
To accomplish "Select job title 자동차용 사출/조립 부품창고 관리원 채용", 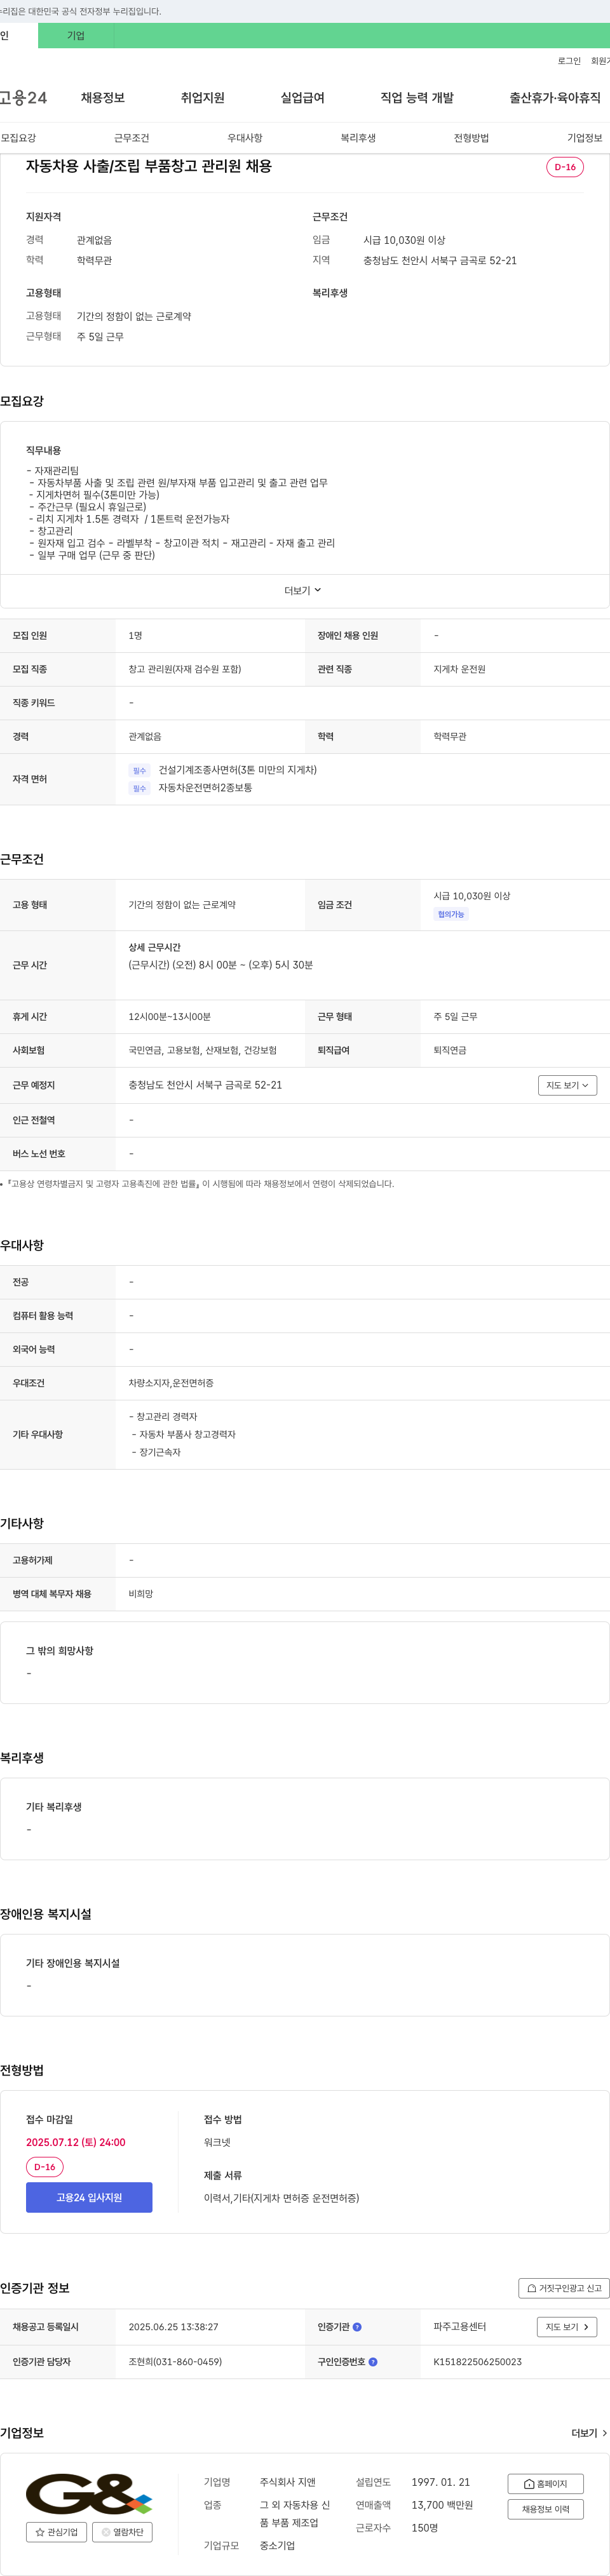I will [x=149, y=166].
